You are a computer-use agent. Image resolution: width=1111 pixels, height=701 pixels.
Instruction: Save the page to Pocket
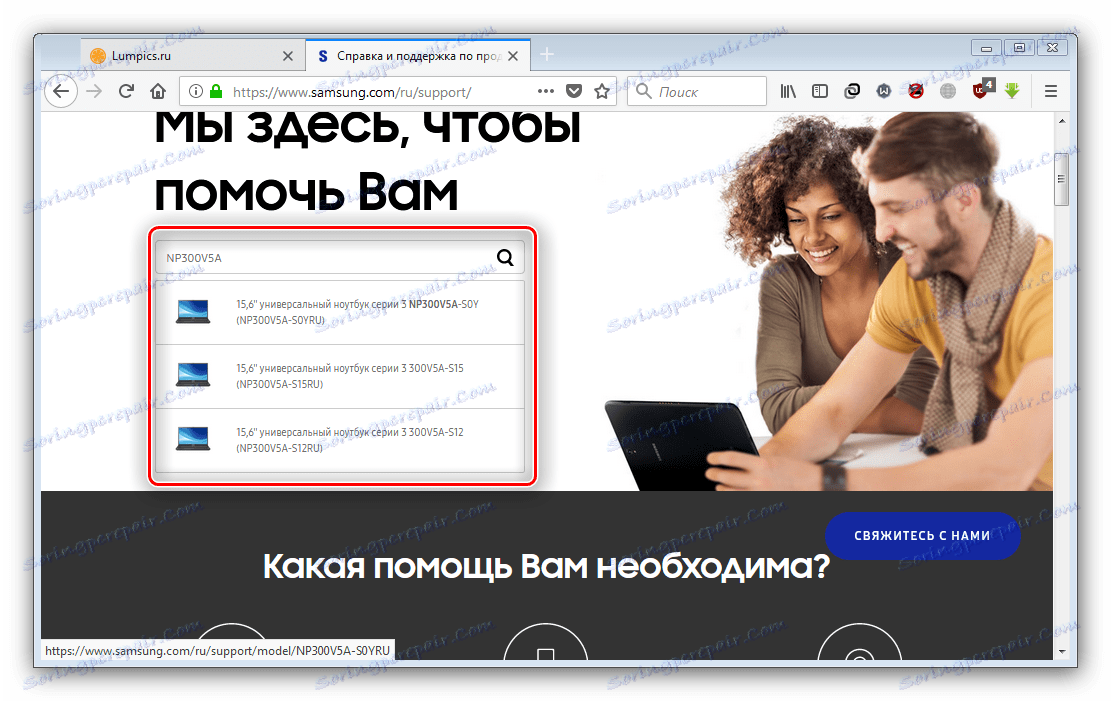click(573, 90)
